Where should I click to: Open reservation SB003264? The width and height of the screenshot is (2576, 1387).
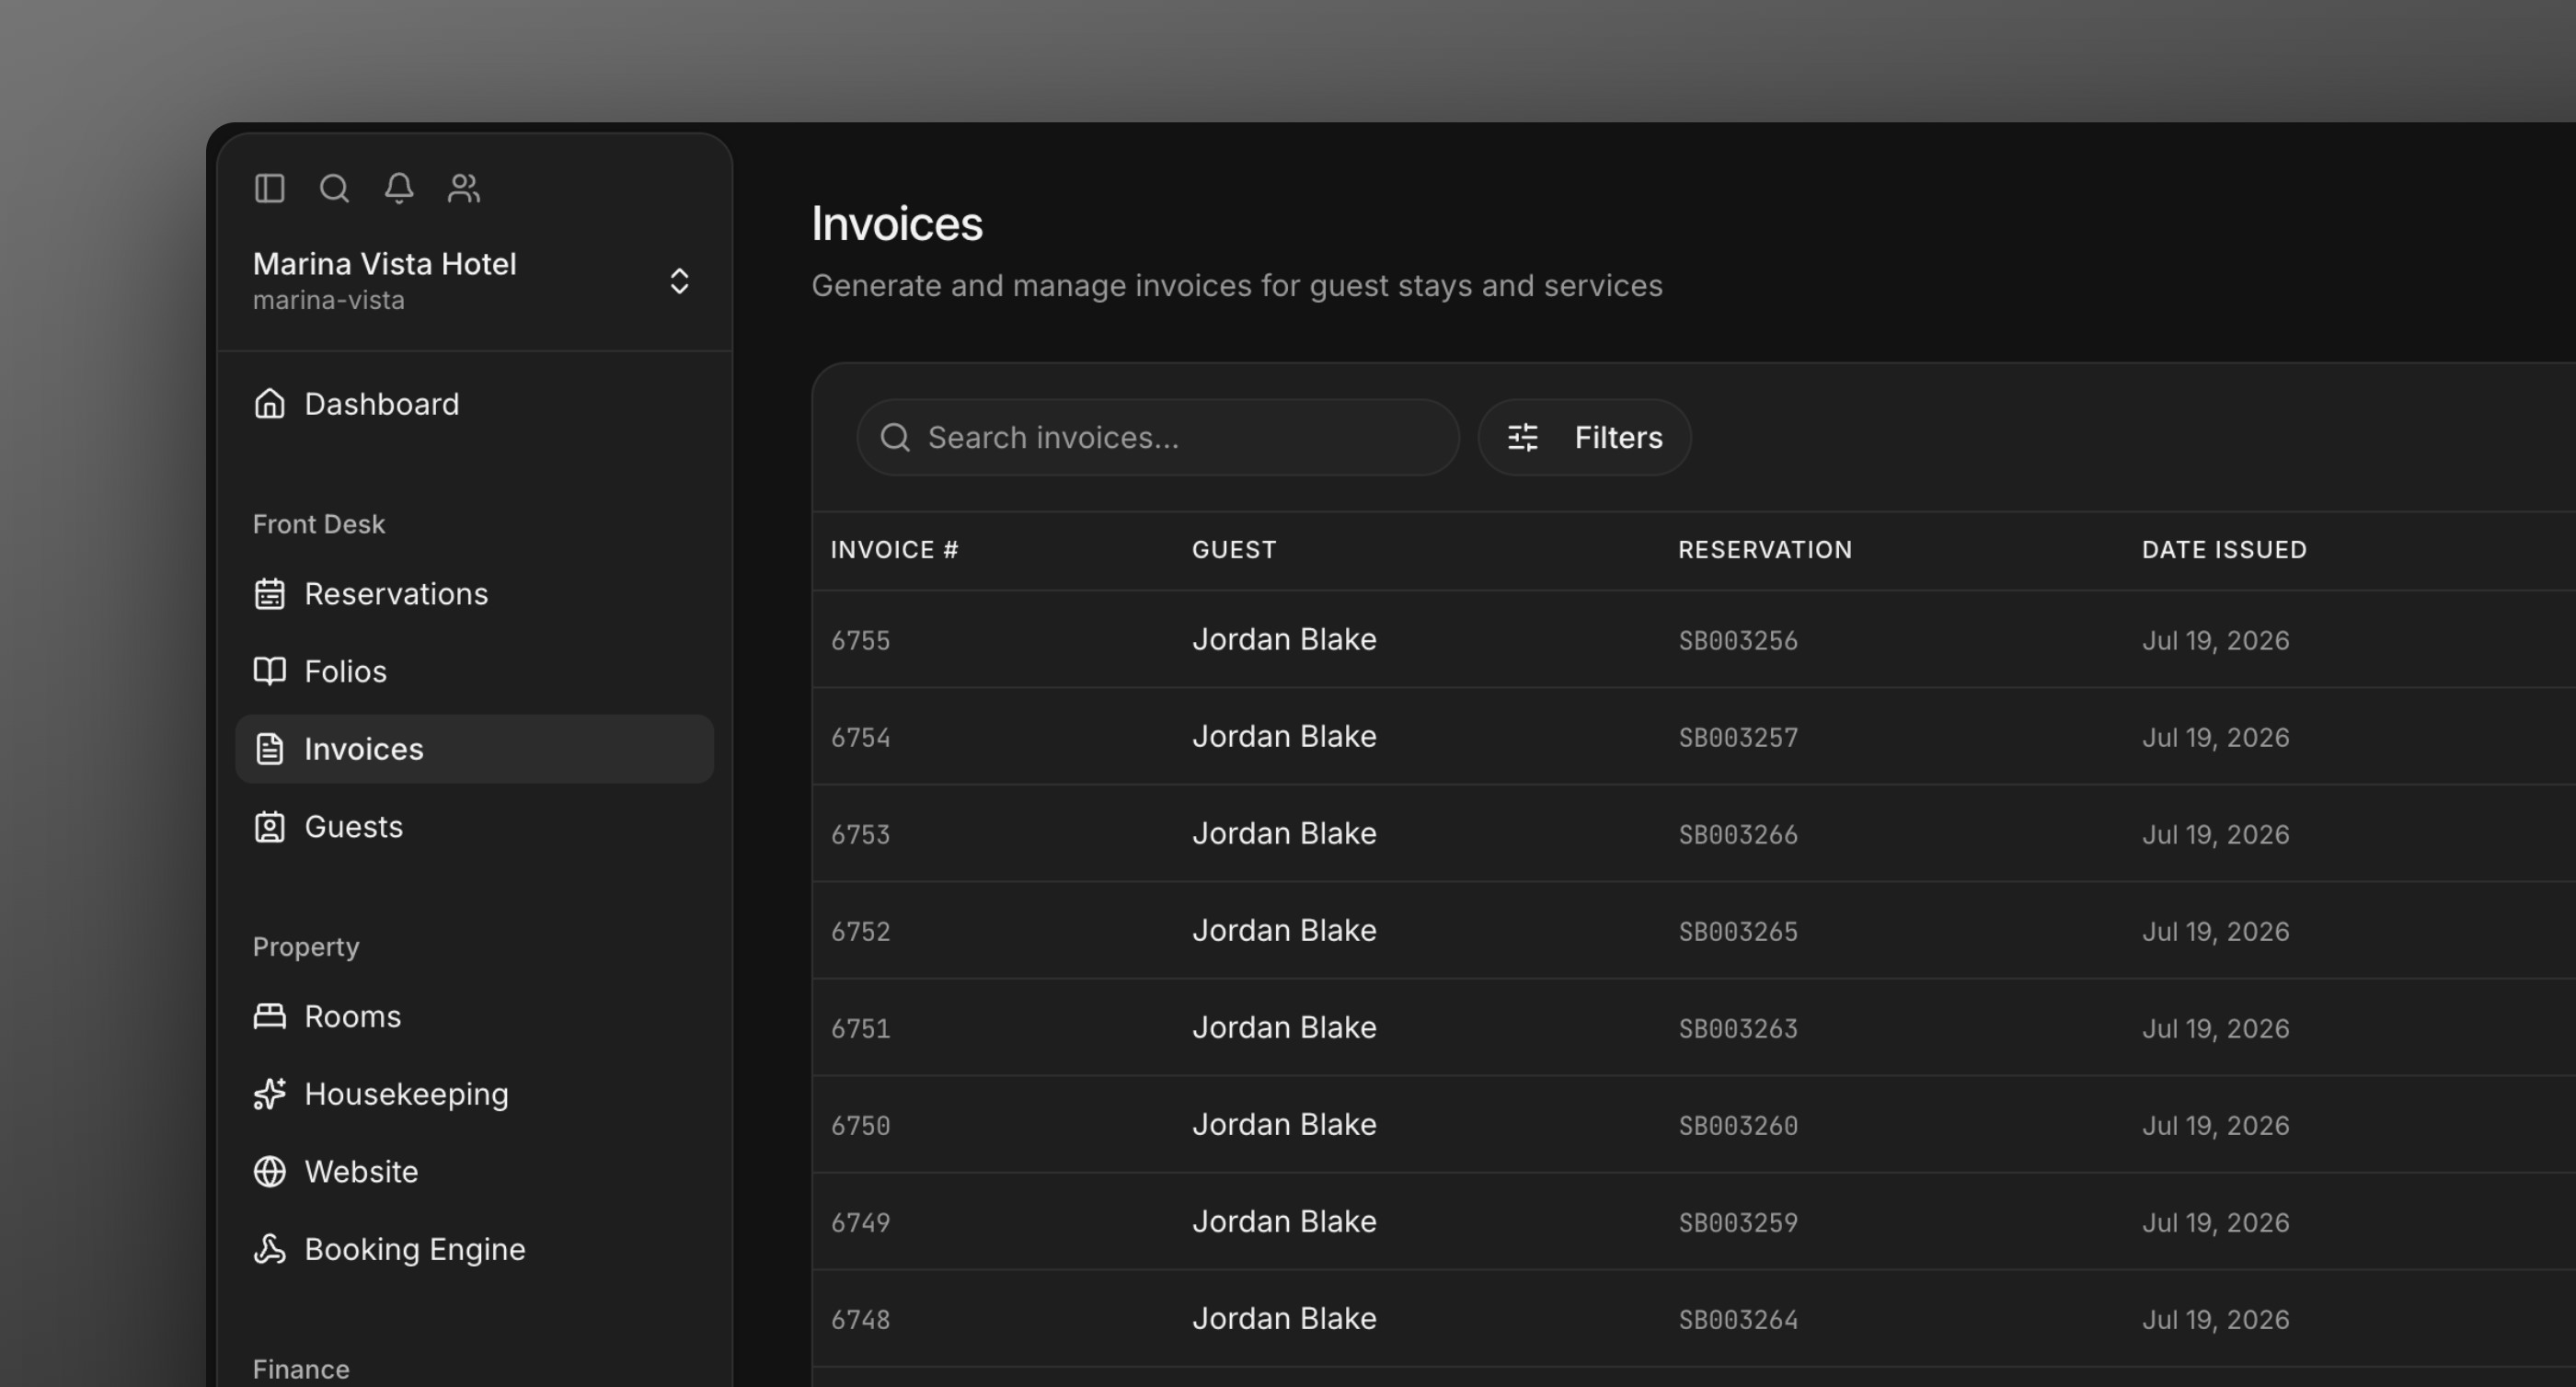point(1738,1319)
